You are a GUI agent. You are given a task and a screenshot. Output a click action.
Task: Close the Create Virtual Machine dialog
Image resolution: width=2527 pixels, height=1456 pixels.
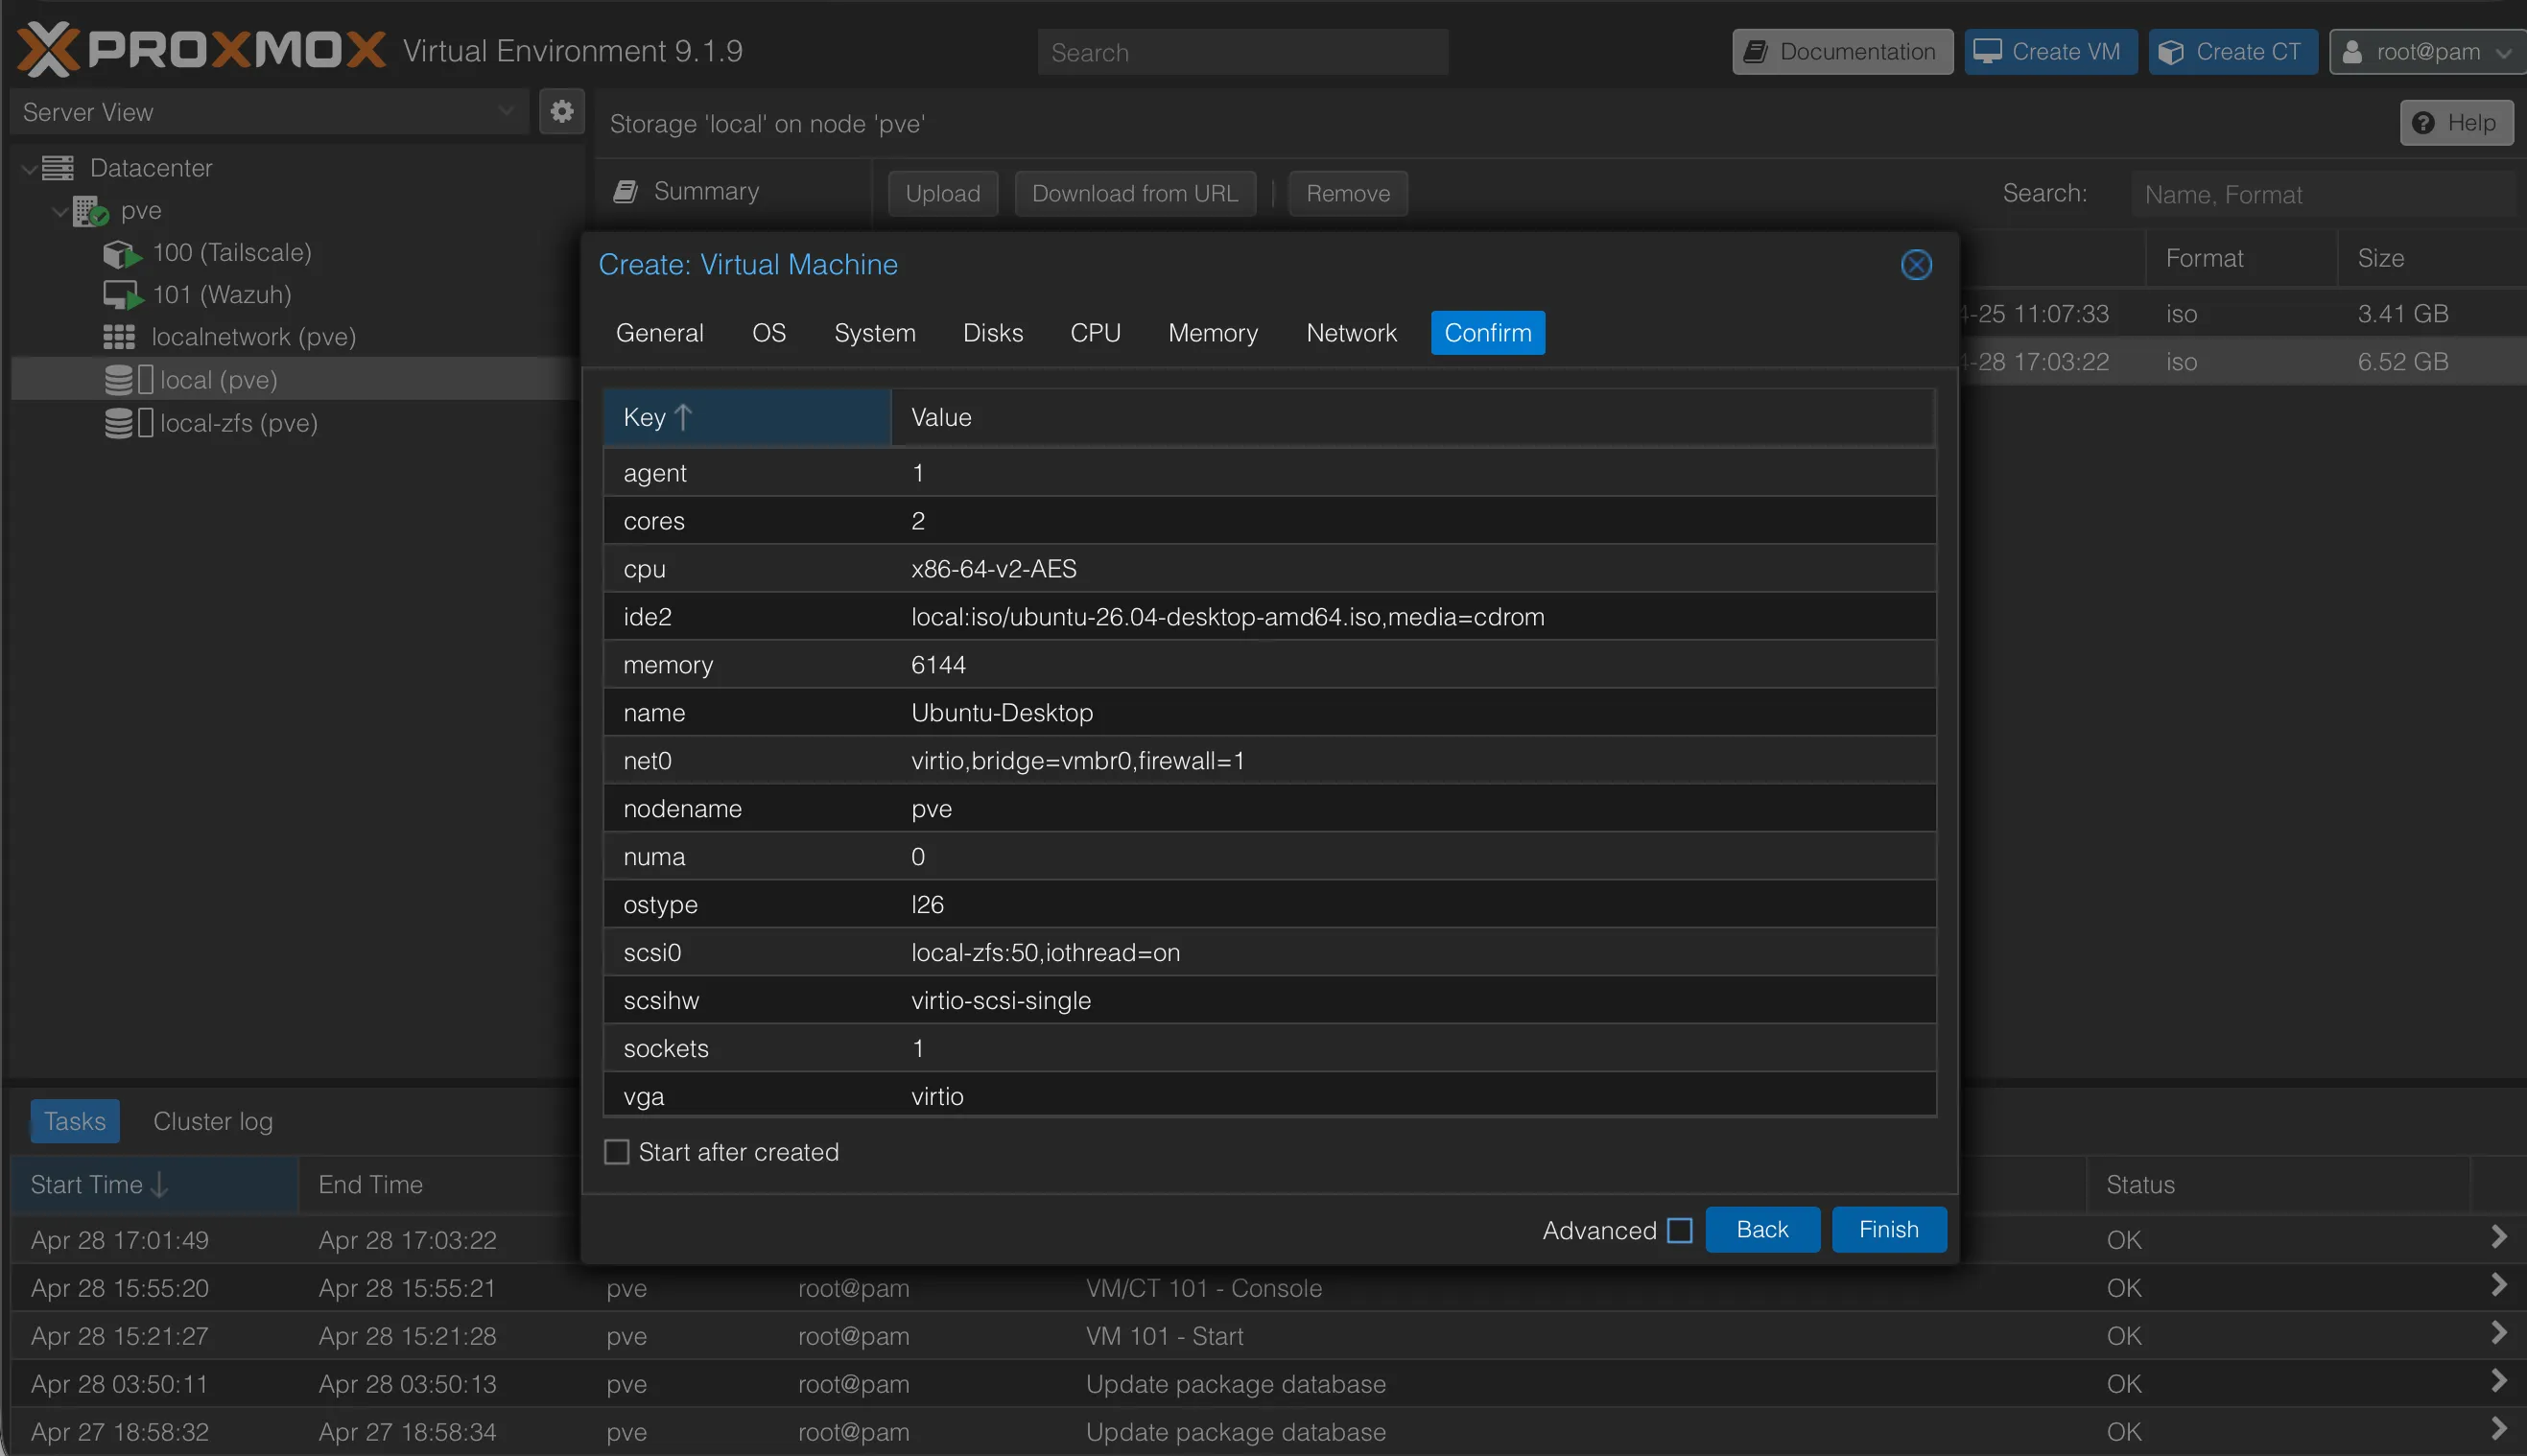click(1916, 265)
